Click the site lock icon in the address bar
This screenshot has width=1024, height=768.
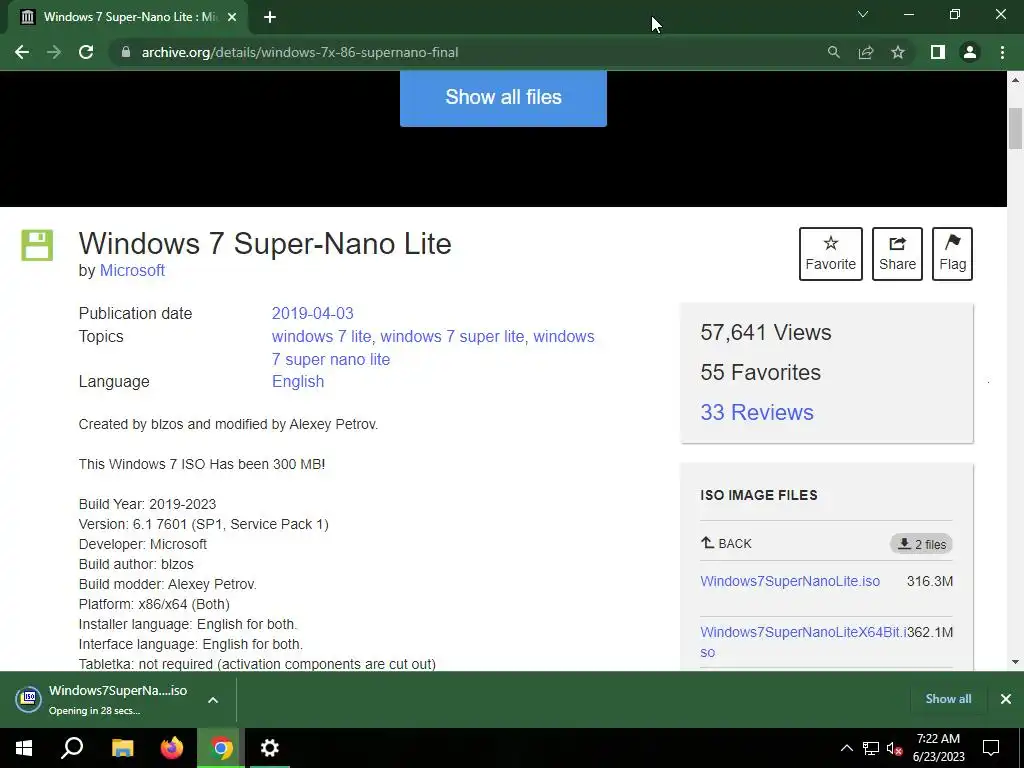point(126,52)
